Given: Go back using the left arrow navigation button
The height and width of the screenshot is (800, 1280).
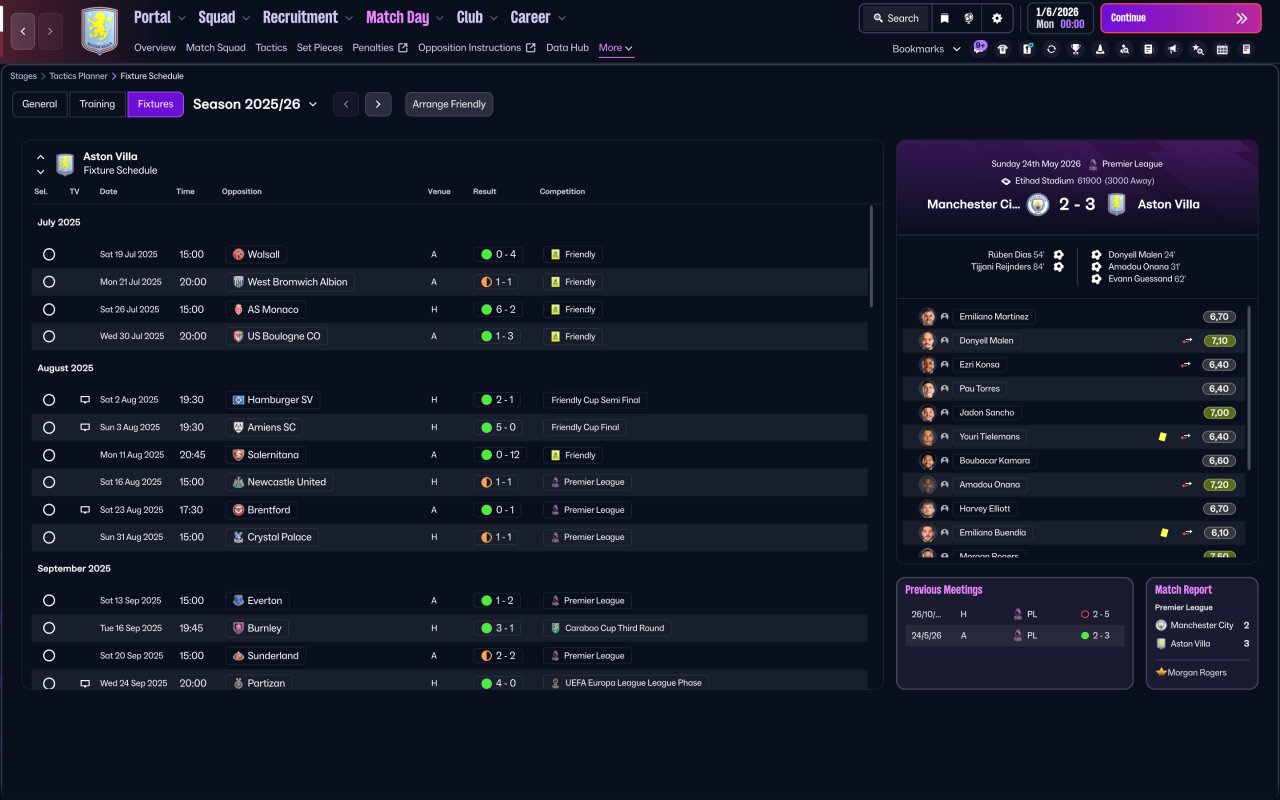Looking at the screenshot, I should [23, 31].
